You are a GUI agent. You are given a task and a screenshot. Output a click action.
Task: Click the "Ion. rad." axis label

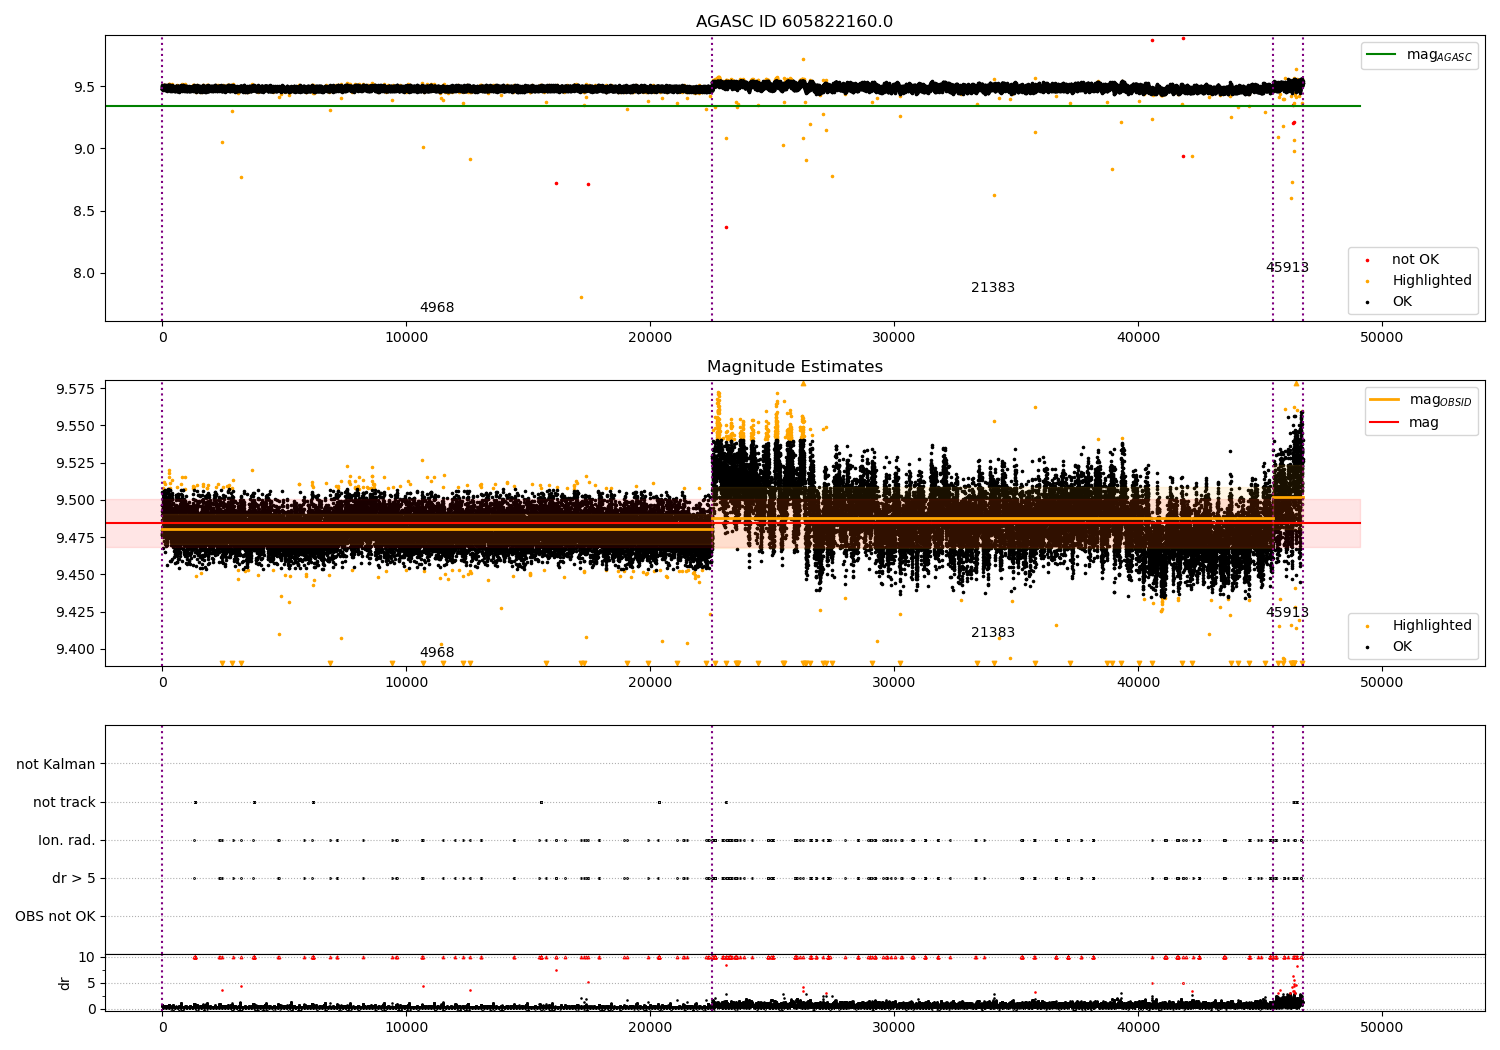click(x=67, y=840)
